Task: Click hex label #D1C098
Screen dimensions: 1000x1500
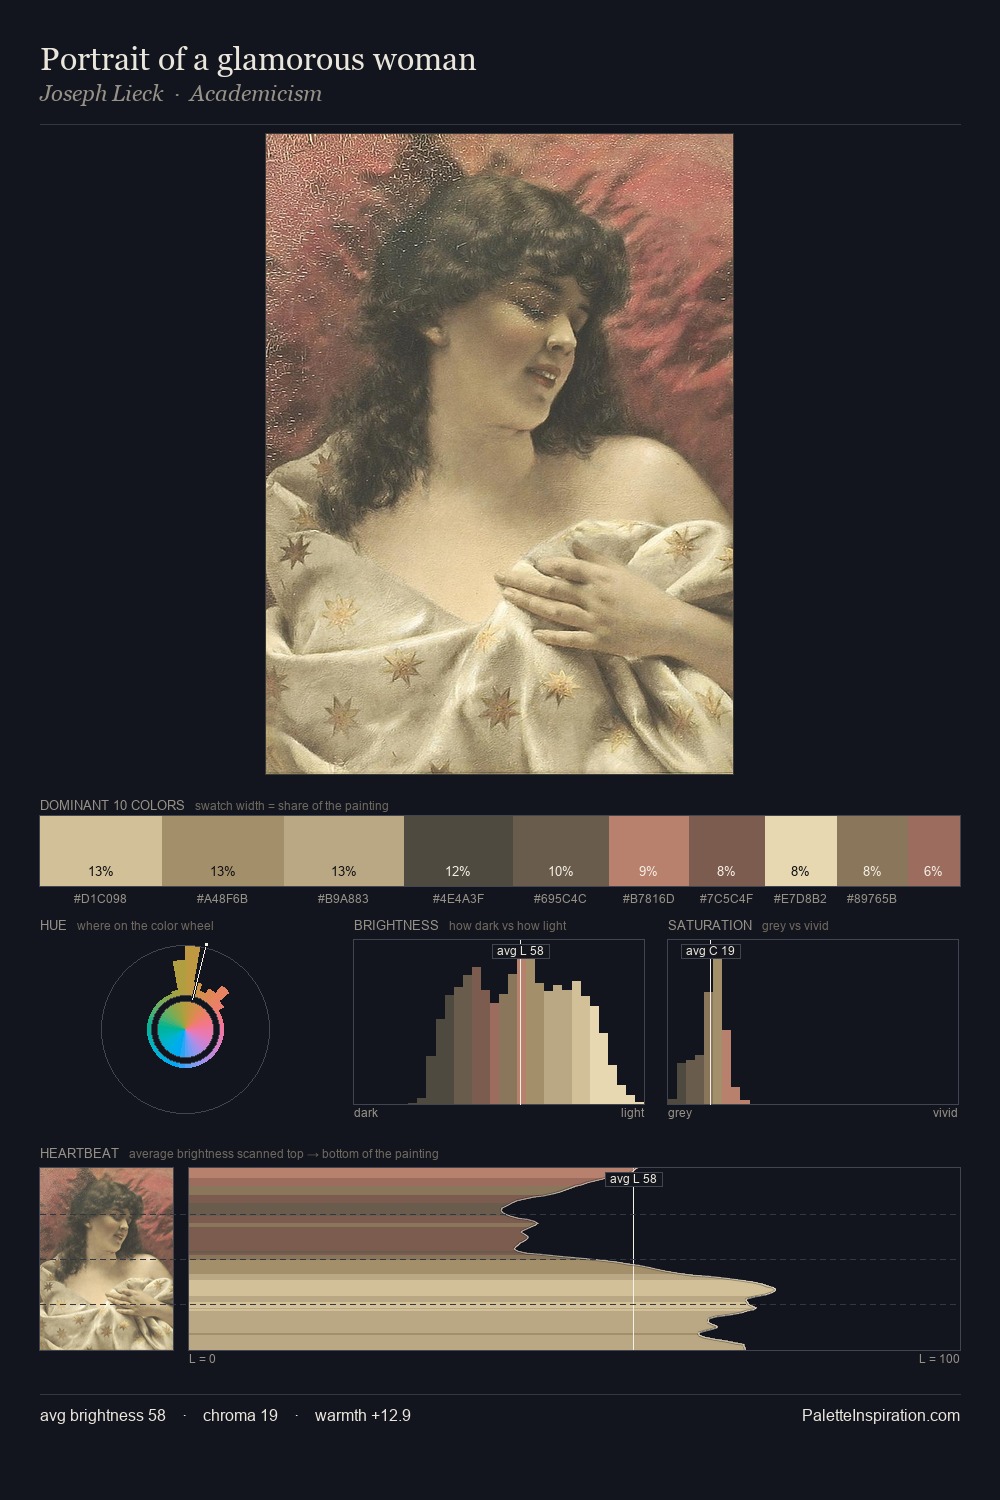Action: click(100, 899)
